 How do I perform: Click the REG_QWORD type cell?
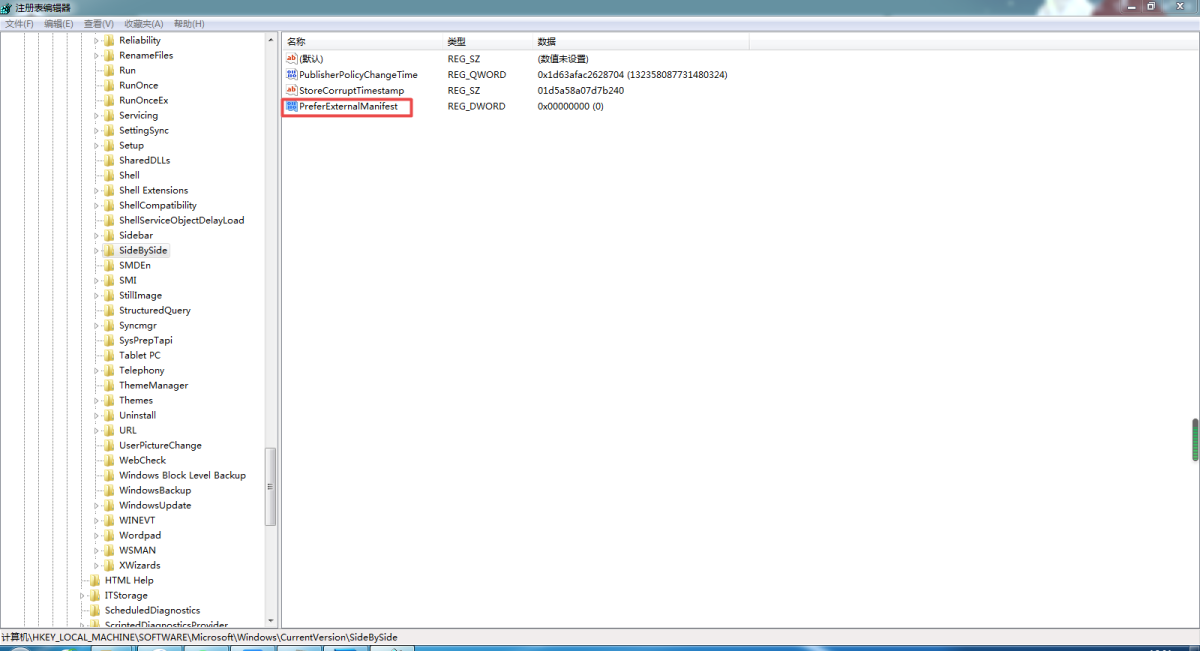coord(477,75)
